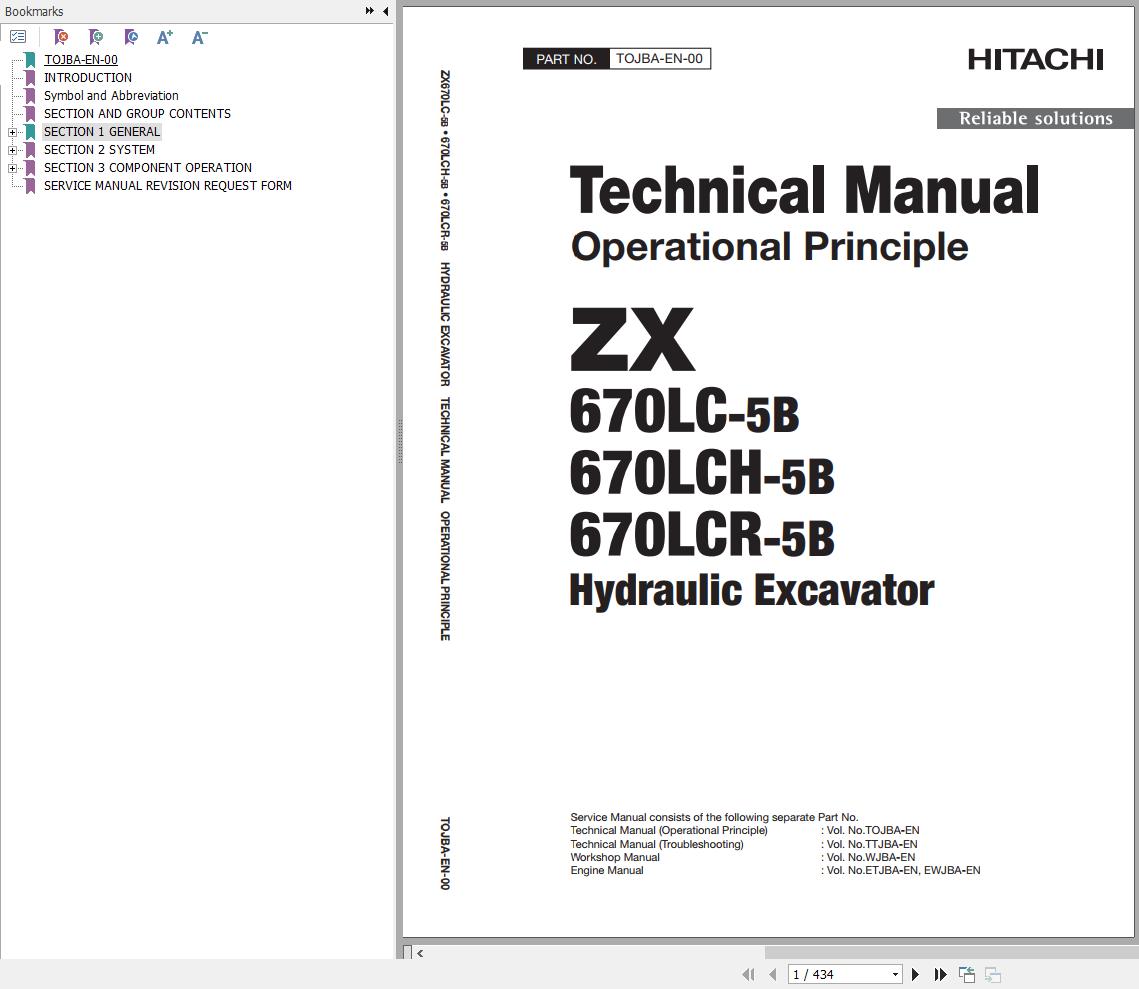The image size is (1139, 989).
Task: Increase bookmark text size with A+
Action: [x=165, y=36]
